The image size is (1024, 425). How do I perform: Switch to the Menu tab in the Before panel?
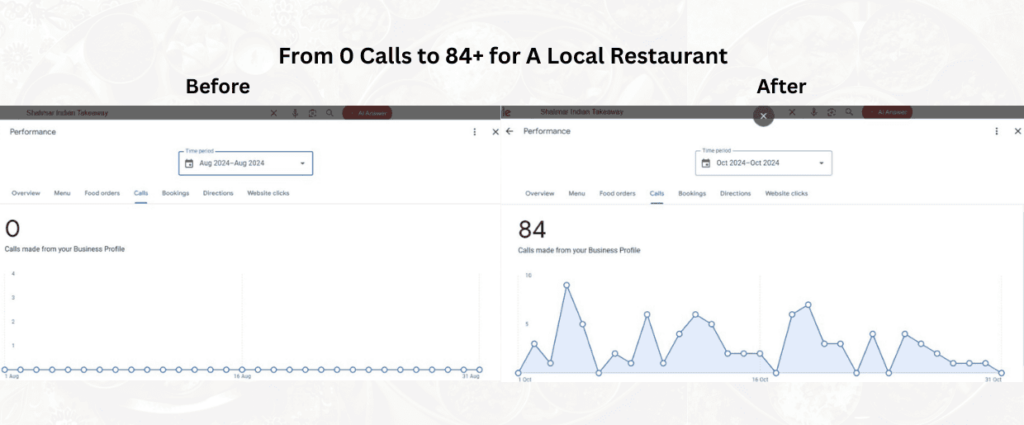(62, 193)
